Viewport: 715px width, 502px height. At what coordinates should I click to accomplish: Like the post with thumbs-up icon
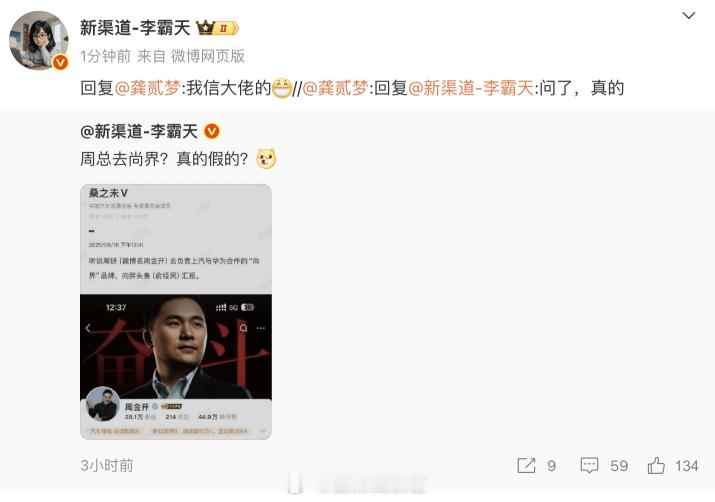click(x=656, y=466)
